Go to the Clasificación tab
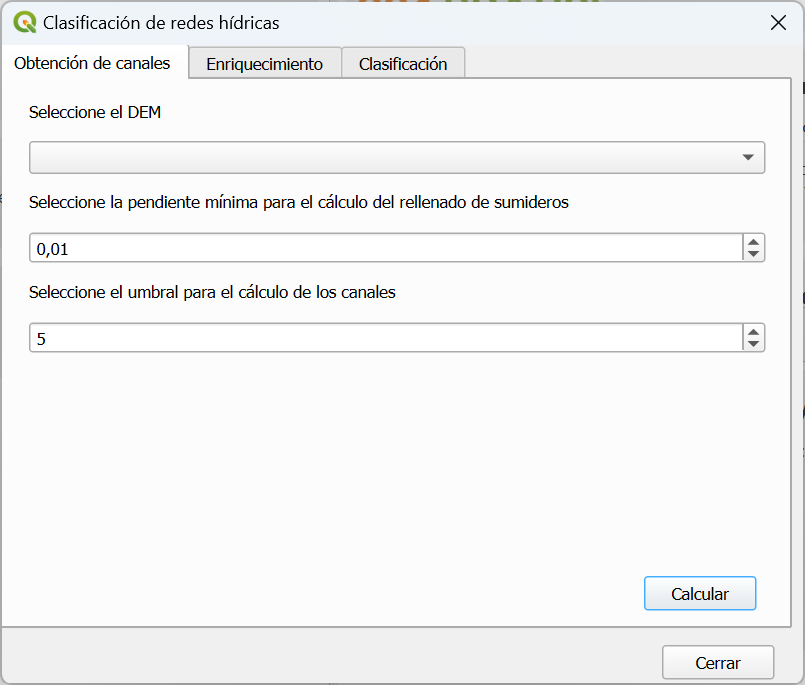 tap(402, 64)
